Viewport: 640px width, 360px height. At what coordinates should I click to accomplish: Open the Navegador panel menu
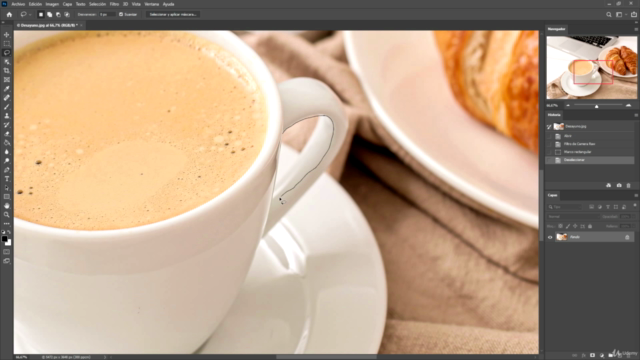click(636, 29)
